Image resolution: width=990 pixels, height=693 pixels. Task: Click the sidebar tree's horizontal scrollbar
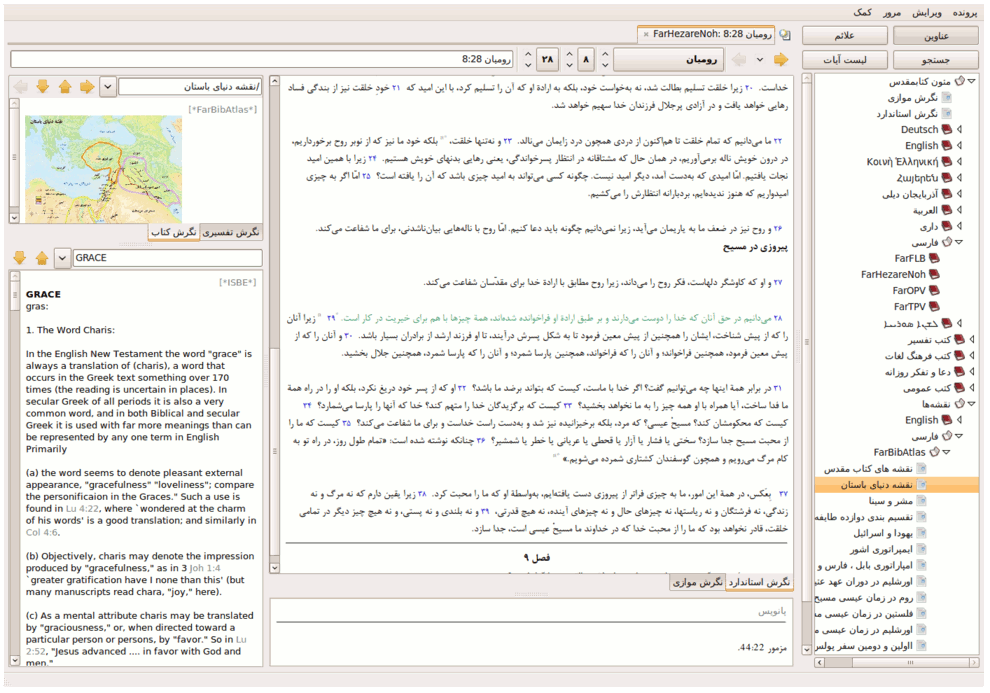pyautogui.click(x=897, y=663)
